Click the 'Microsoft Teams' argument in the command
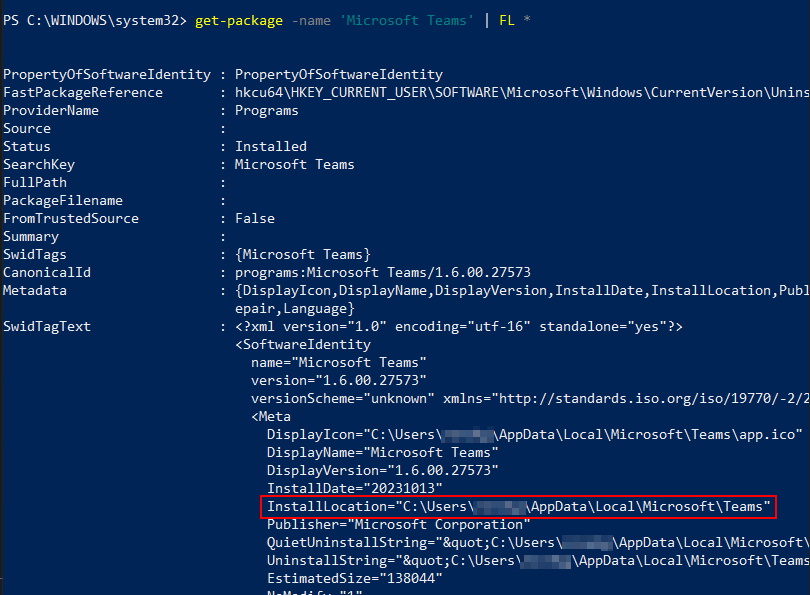This screenshot has width=810, height=595. pyautogui.click(x=407, y=20)
